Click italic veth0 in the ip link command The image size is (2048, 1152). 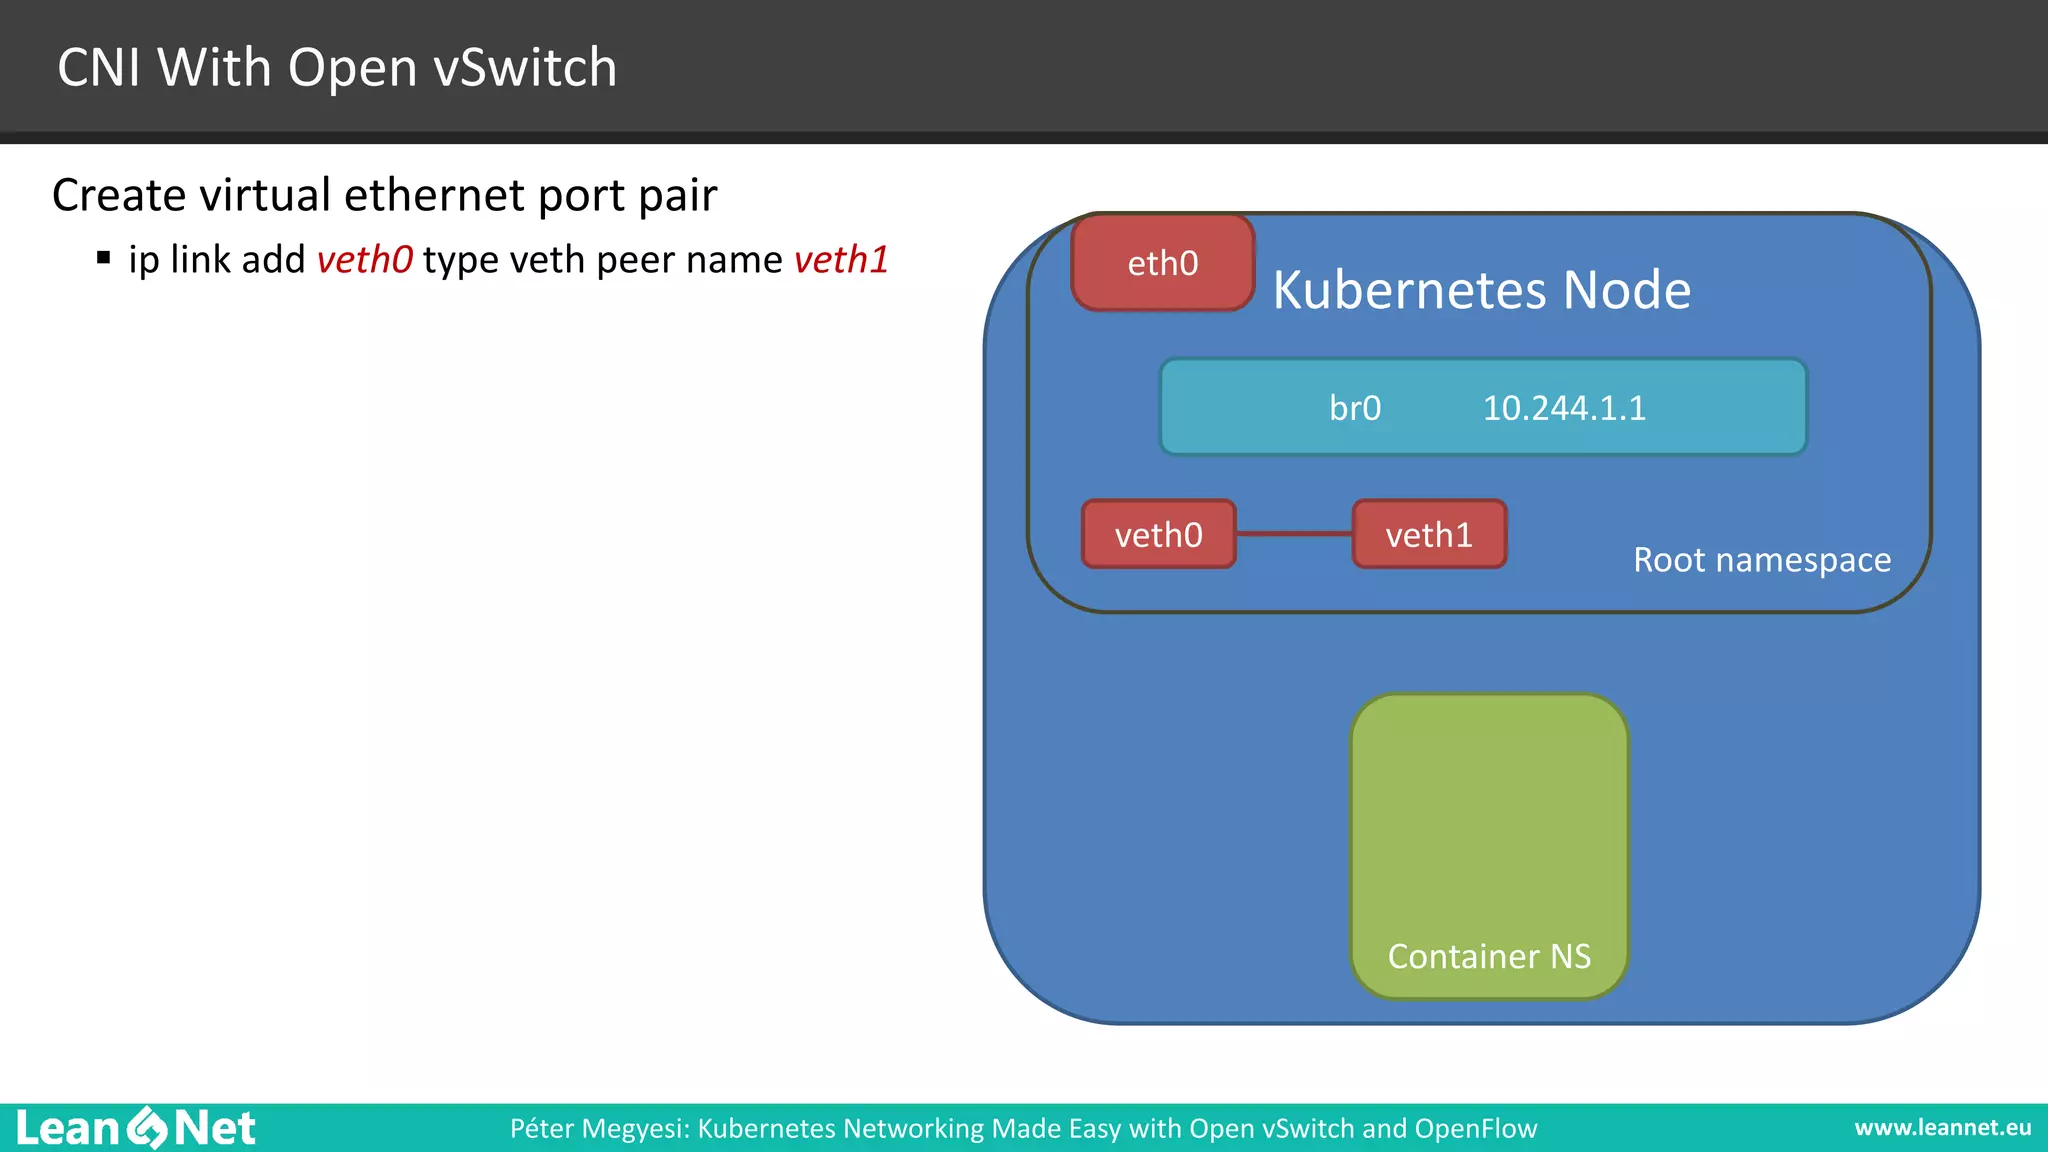(x=365, y=260)
